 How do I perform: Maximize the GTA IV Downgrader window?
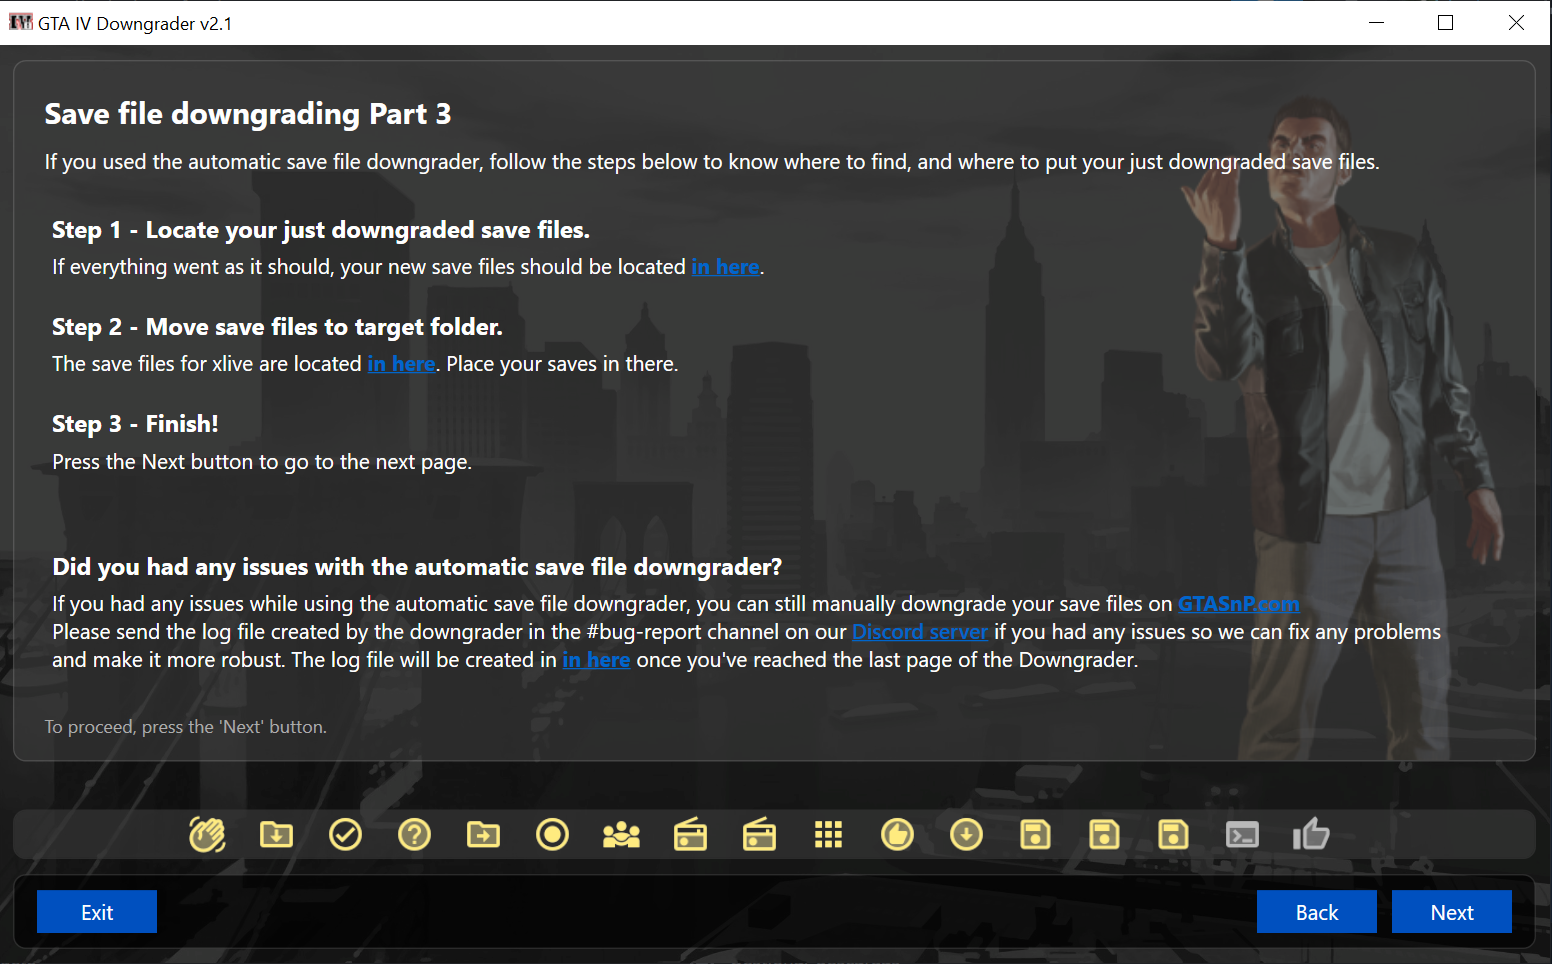[1446, 22]
